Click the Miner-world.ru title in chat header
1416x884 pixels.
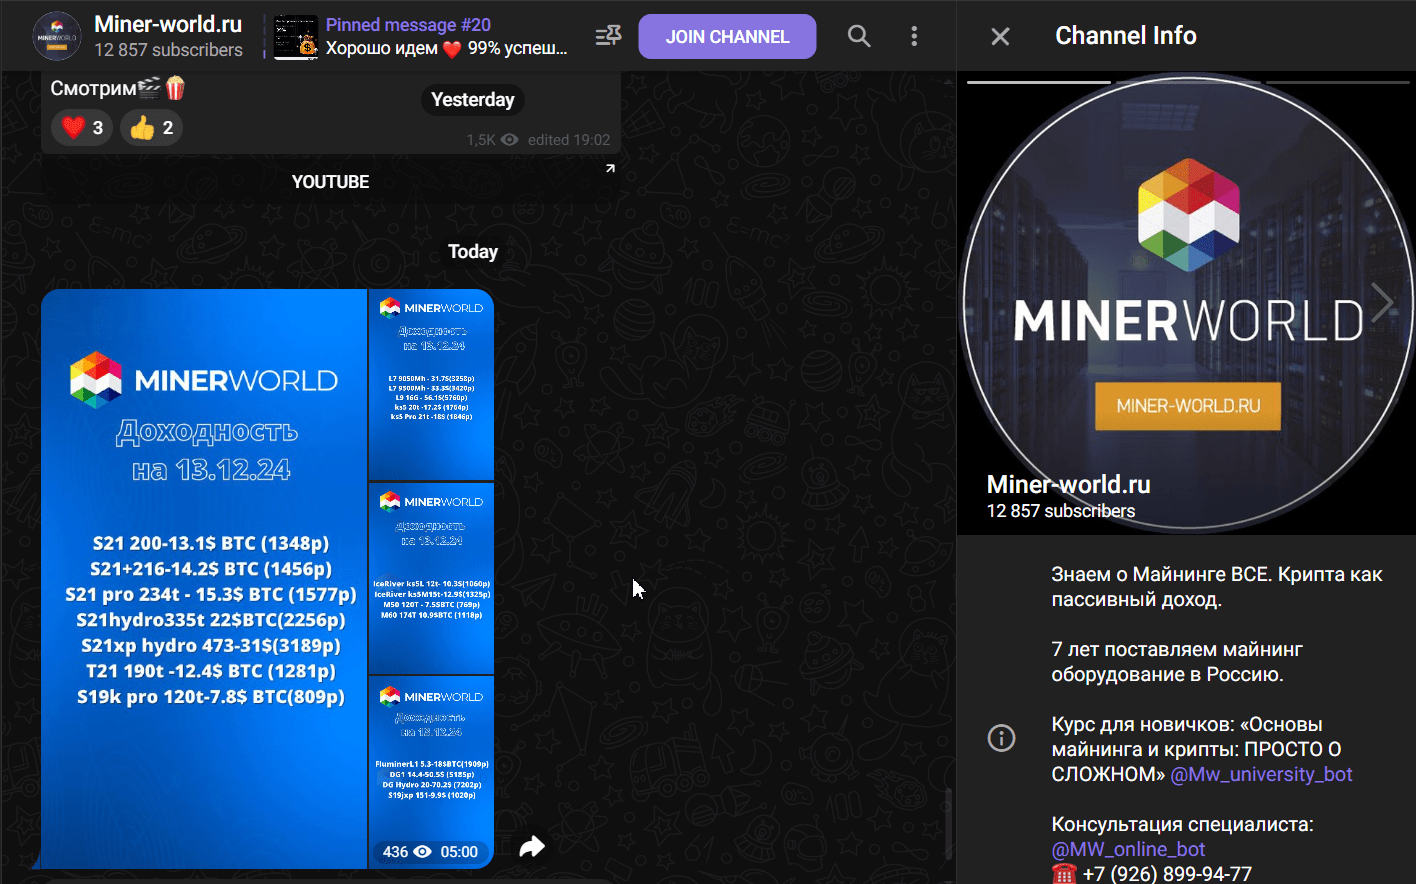(x=168, y=25)
